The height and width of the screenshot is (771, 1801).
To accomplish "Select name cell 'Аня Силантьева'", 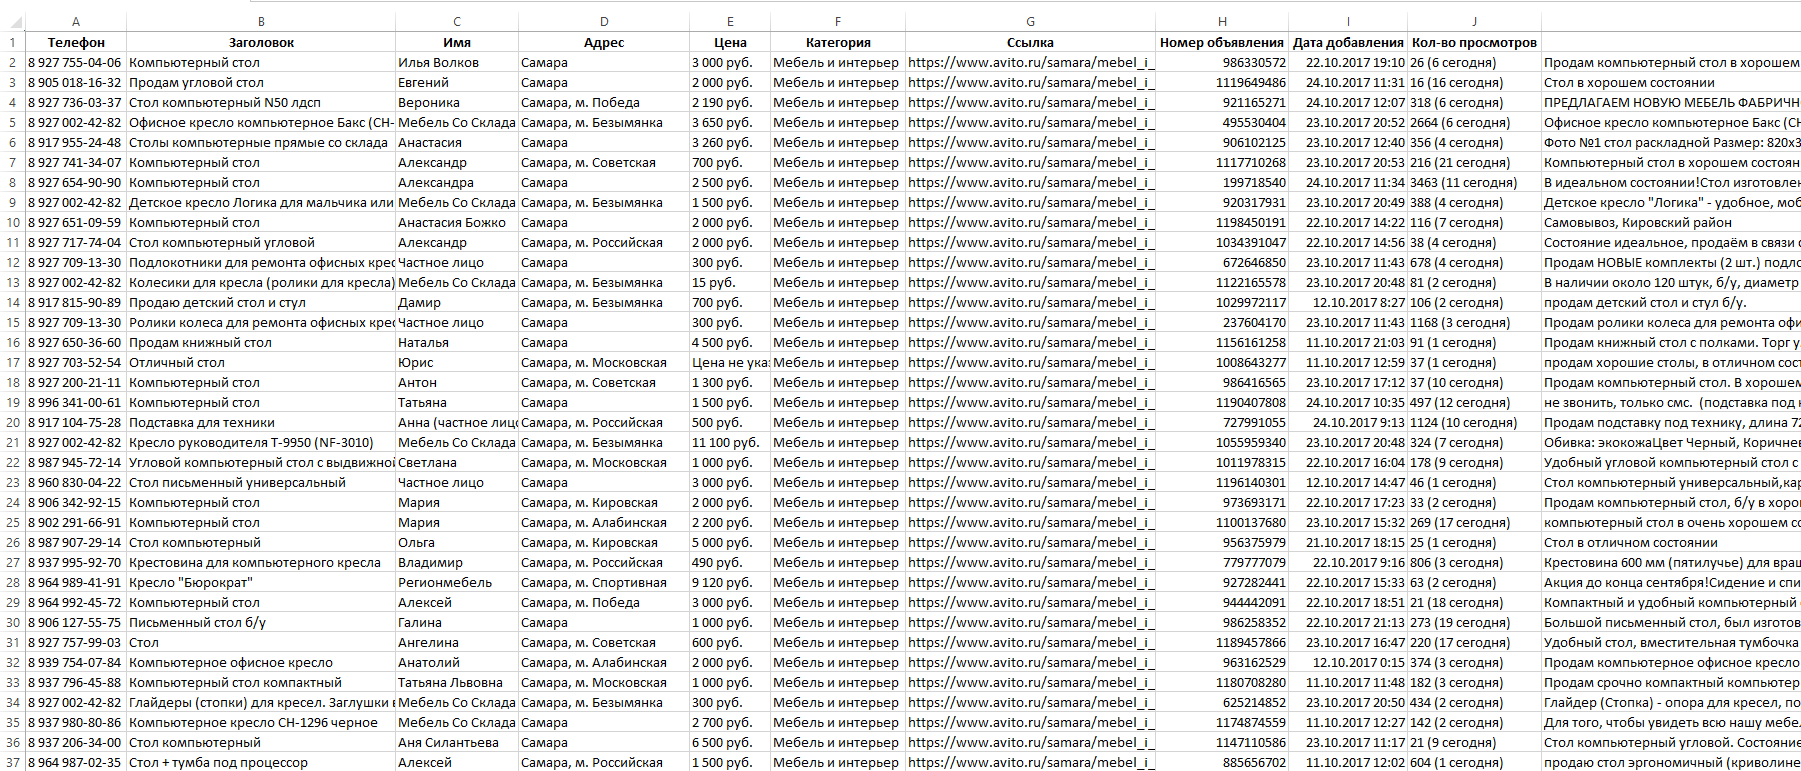I will pyautogui.click(x=457, y=742).
